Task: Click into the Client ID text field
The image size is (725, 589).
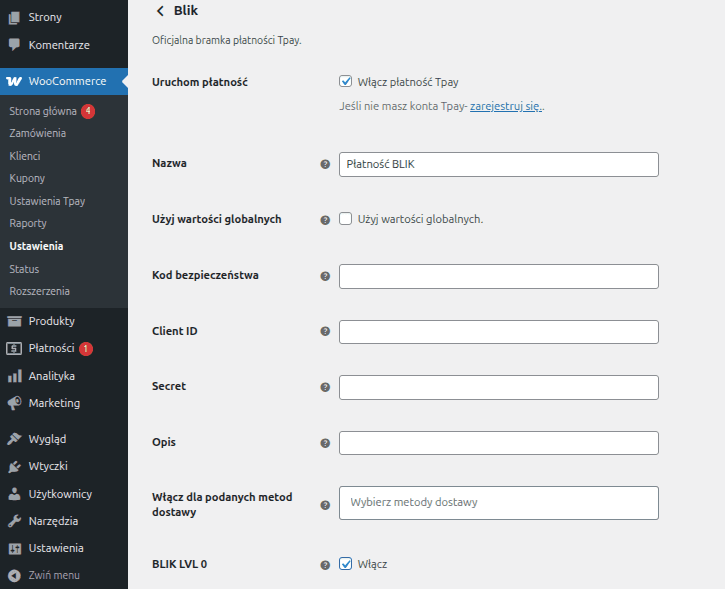Action: coord(498,332)
